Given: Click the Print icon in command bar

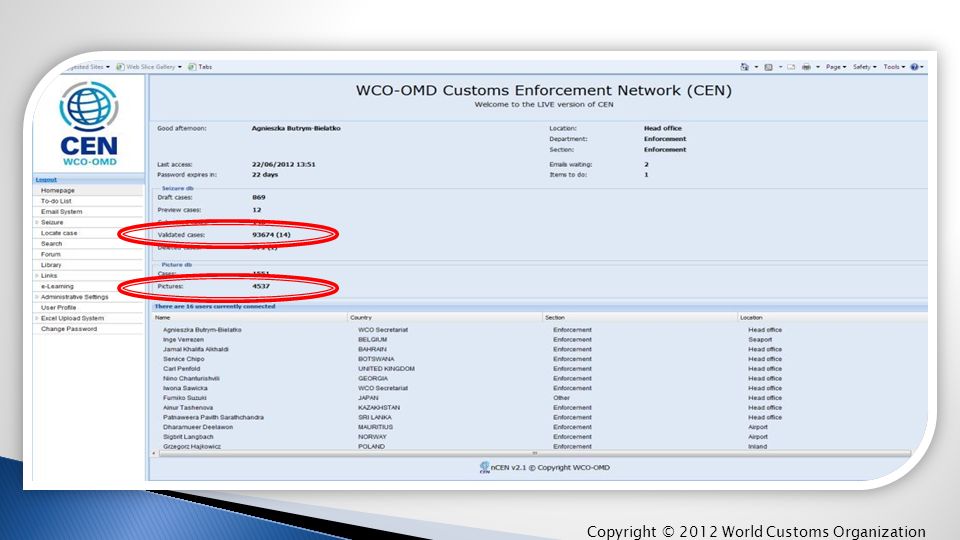Looking at the screenshot, I should coord(806,67).
